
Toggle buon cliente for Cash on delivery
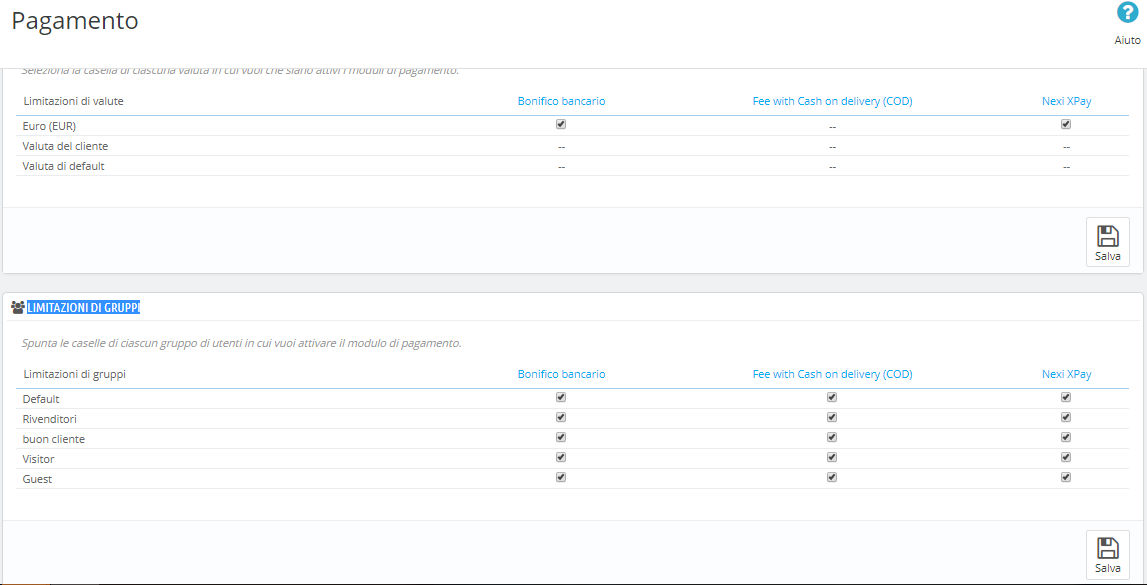pyautogui.click(x=832, y=437)
